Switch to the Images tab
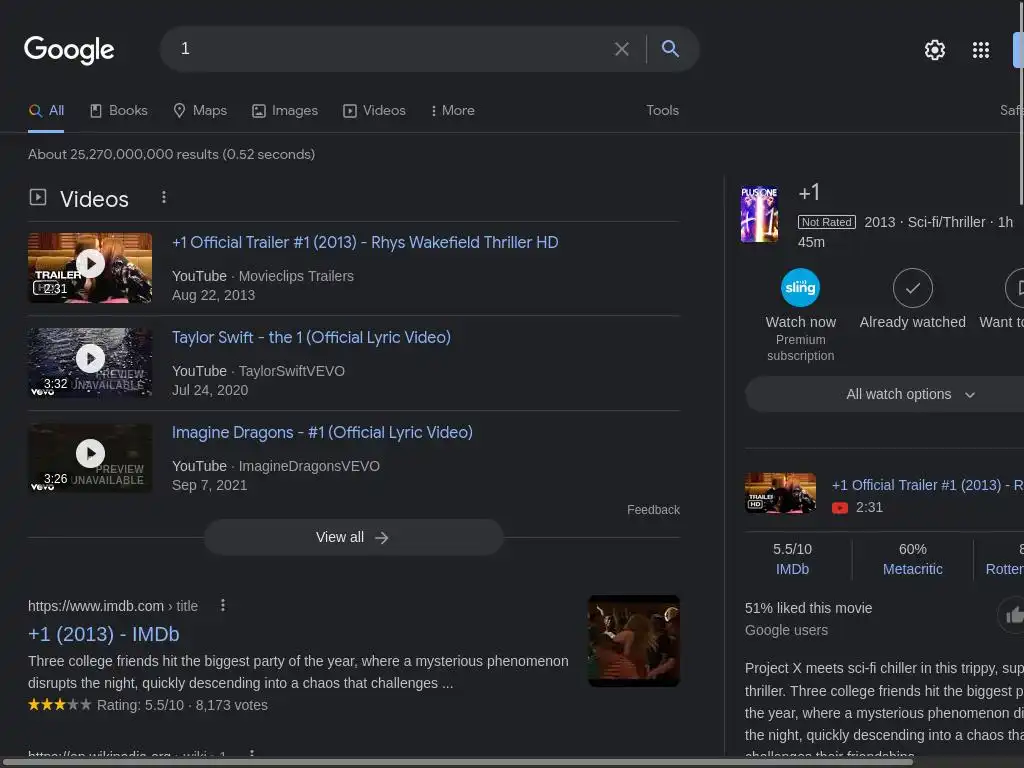 pyautogui.click(x=285, y=110)
